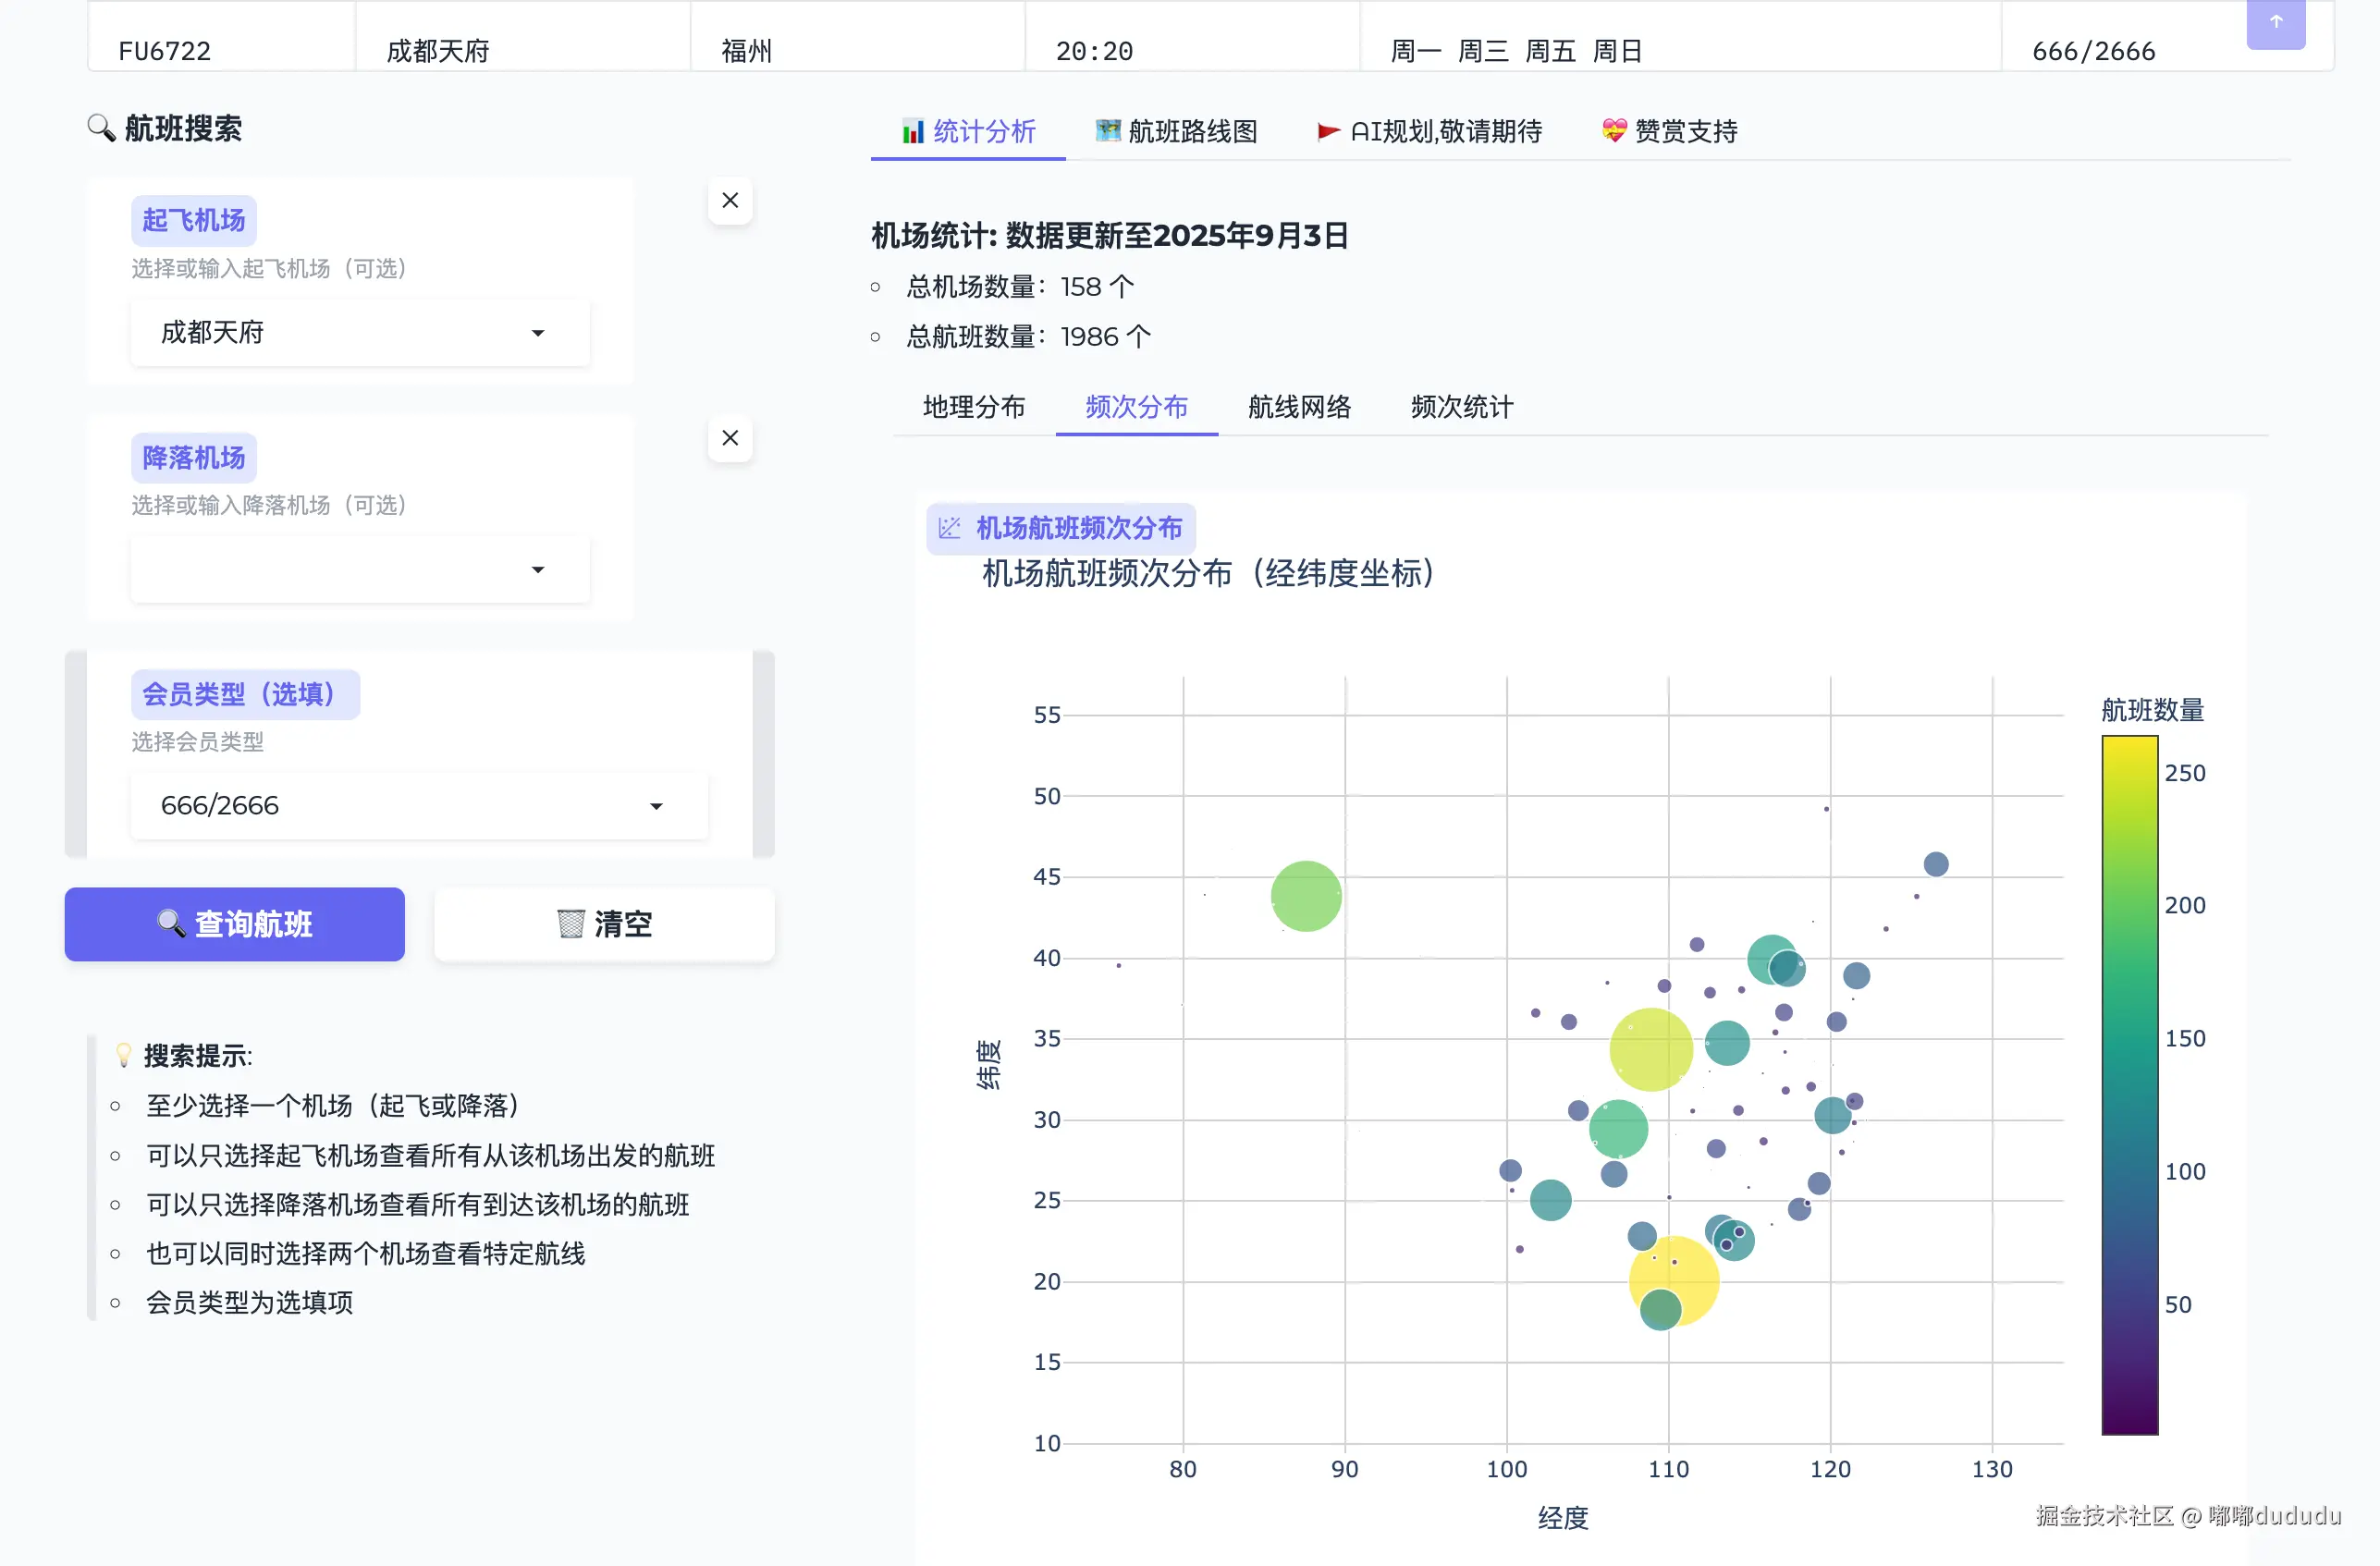Clear the arrival airport with X button
2380x1566 pixels.
click(x=730, y=438)
